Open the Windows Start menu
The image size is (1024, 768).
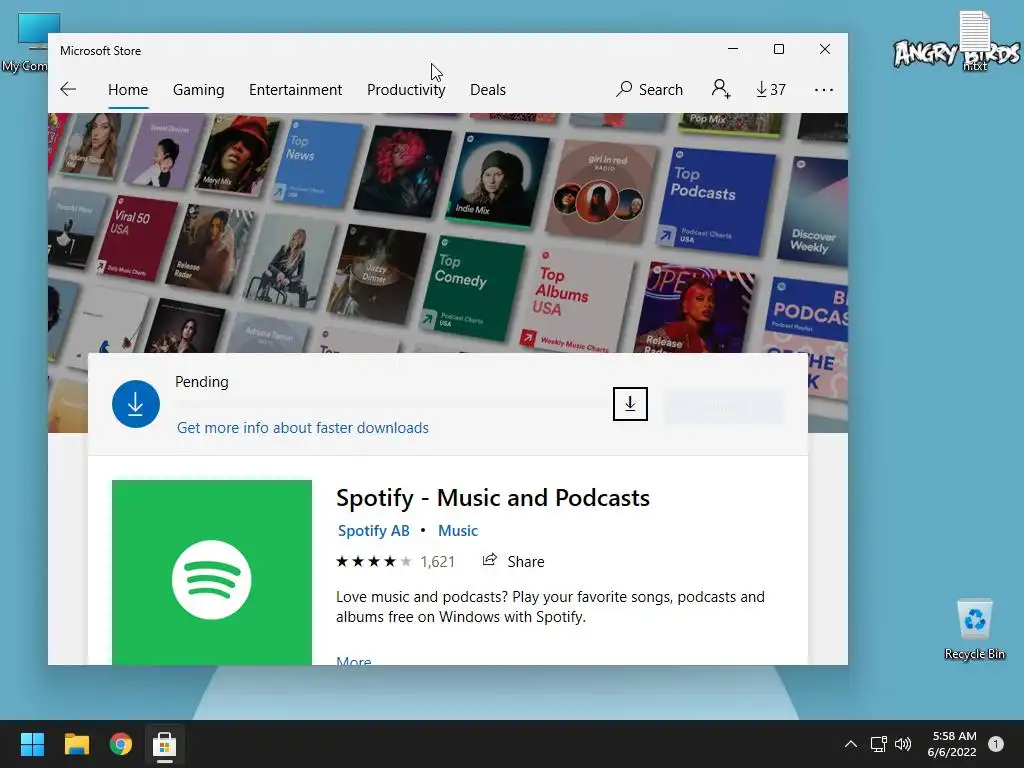pyautogui.click(x=32, y=744)
